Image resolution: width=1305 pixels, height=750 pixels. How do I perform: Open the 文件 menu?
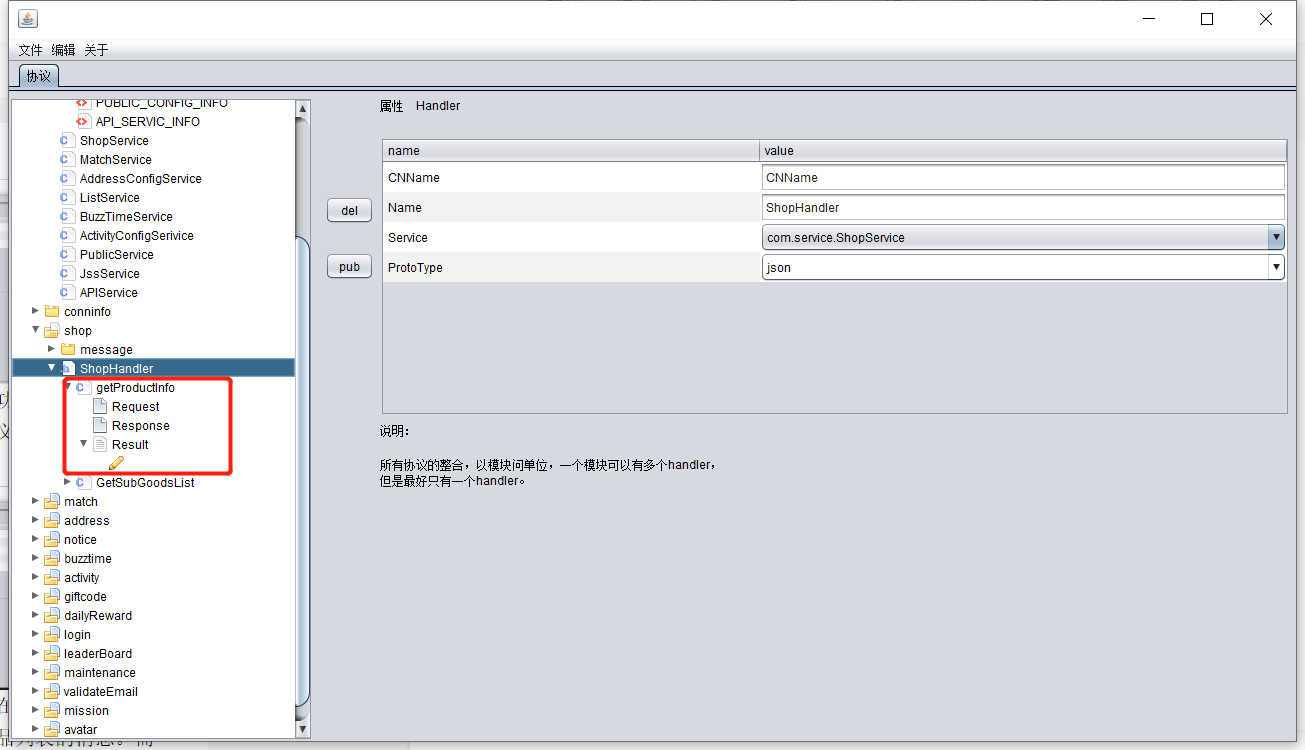pos(31,50)
